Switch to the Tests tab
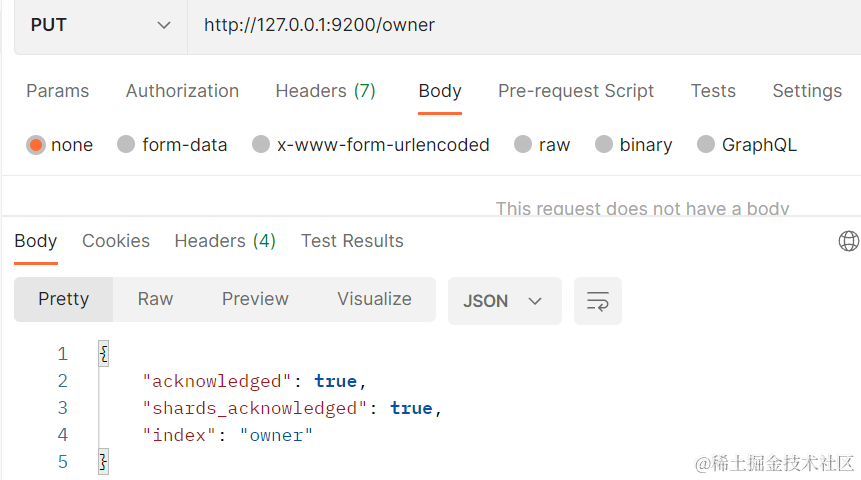Viewport: 861px width, 480px height. tap(713, 91)
